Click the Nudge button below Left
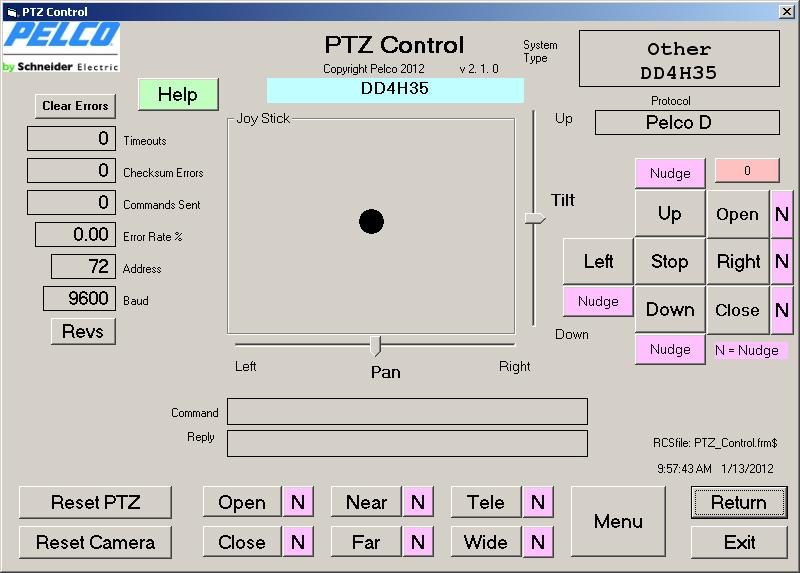The height and width of the screenshot is (573, 800). 598,301
